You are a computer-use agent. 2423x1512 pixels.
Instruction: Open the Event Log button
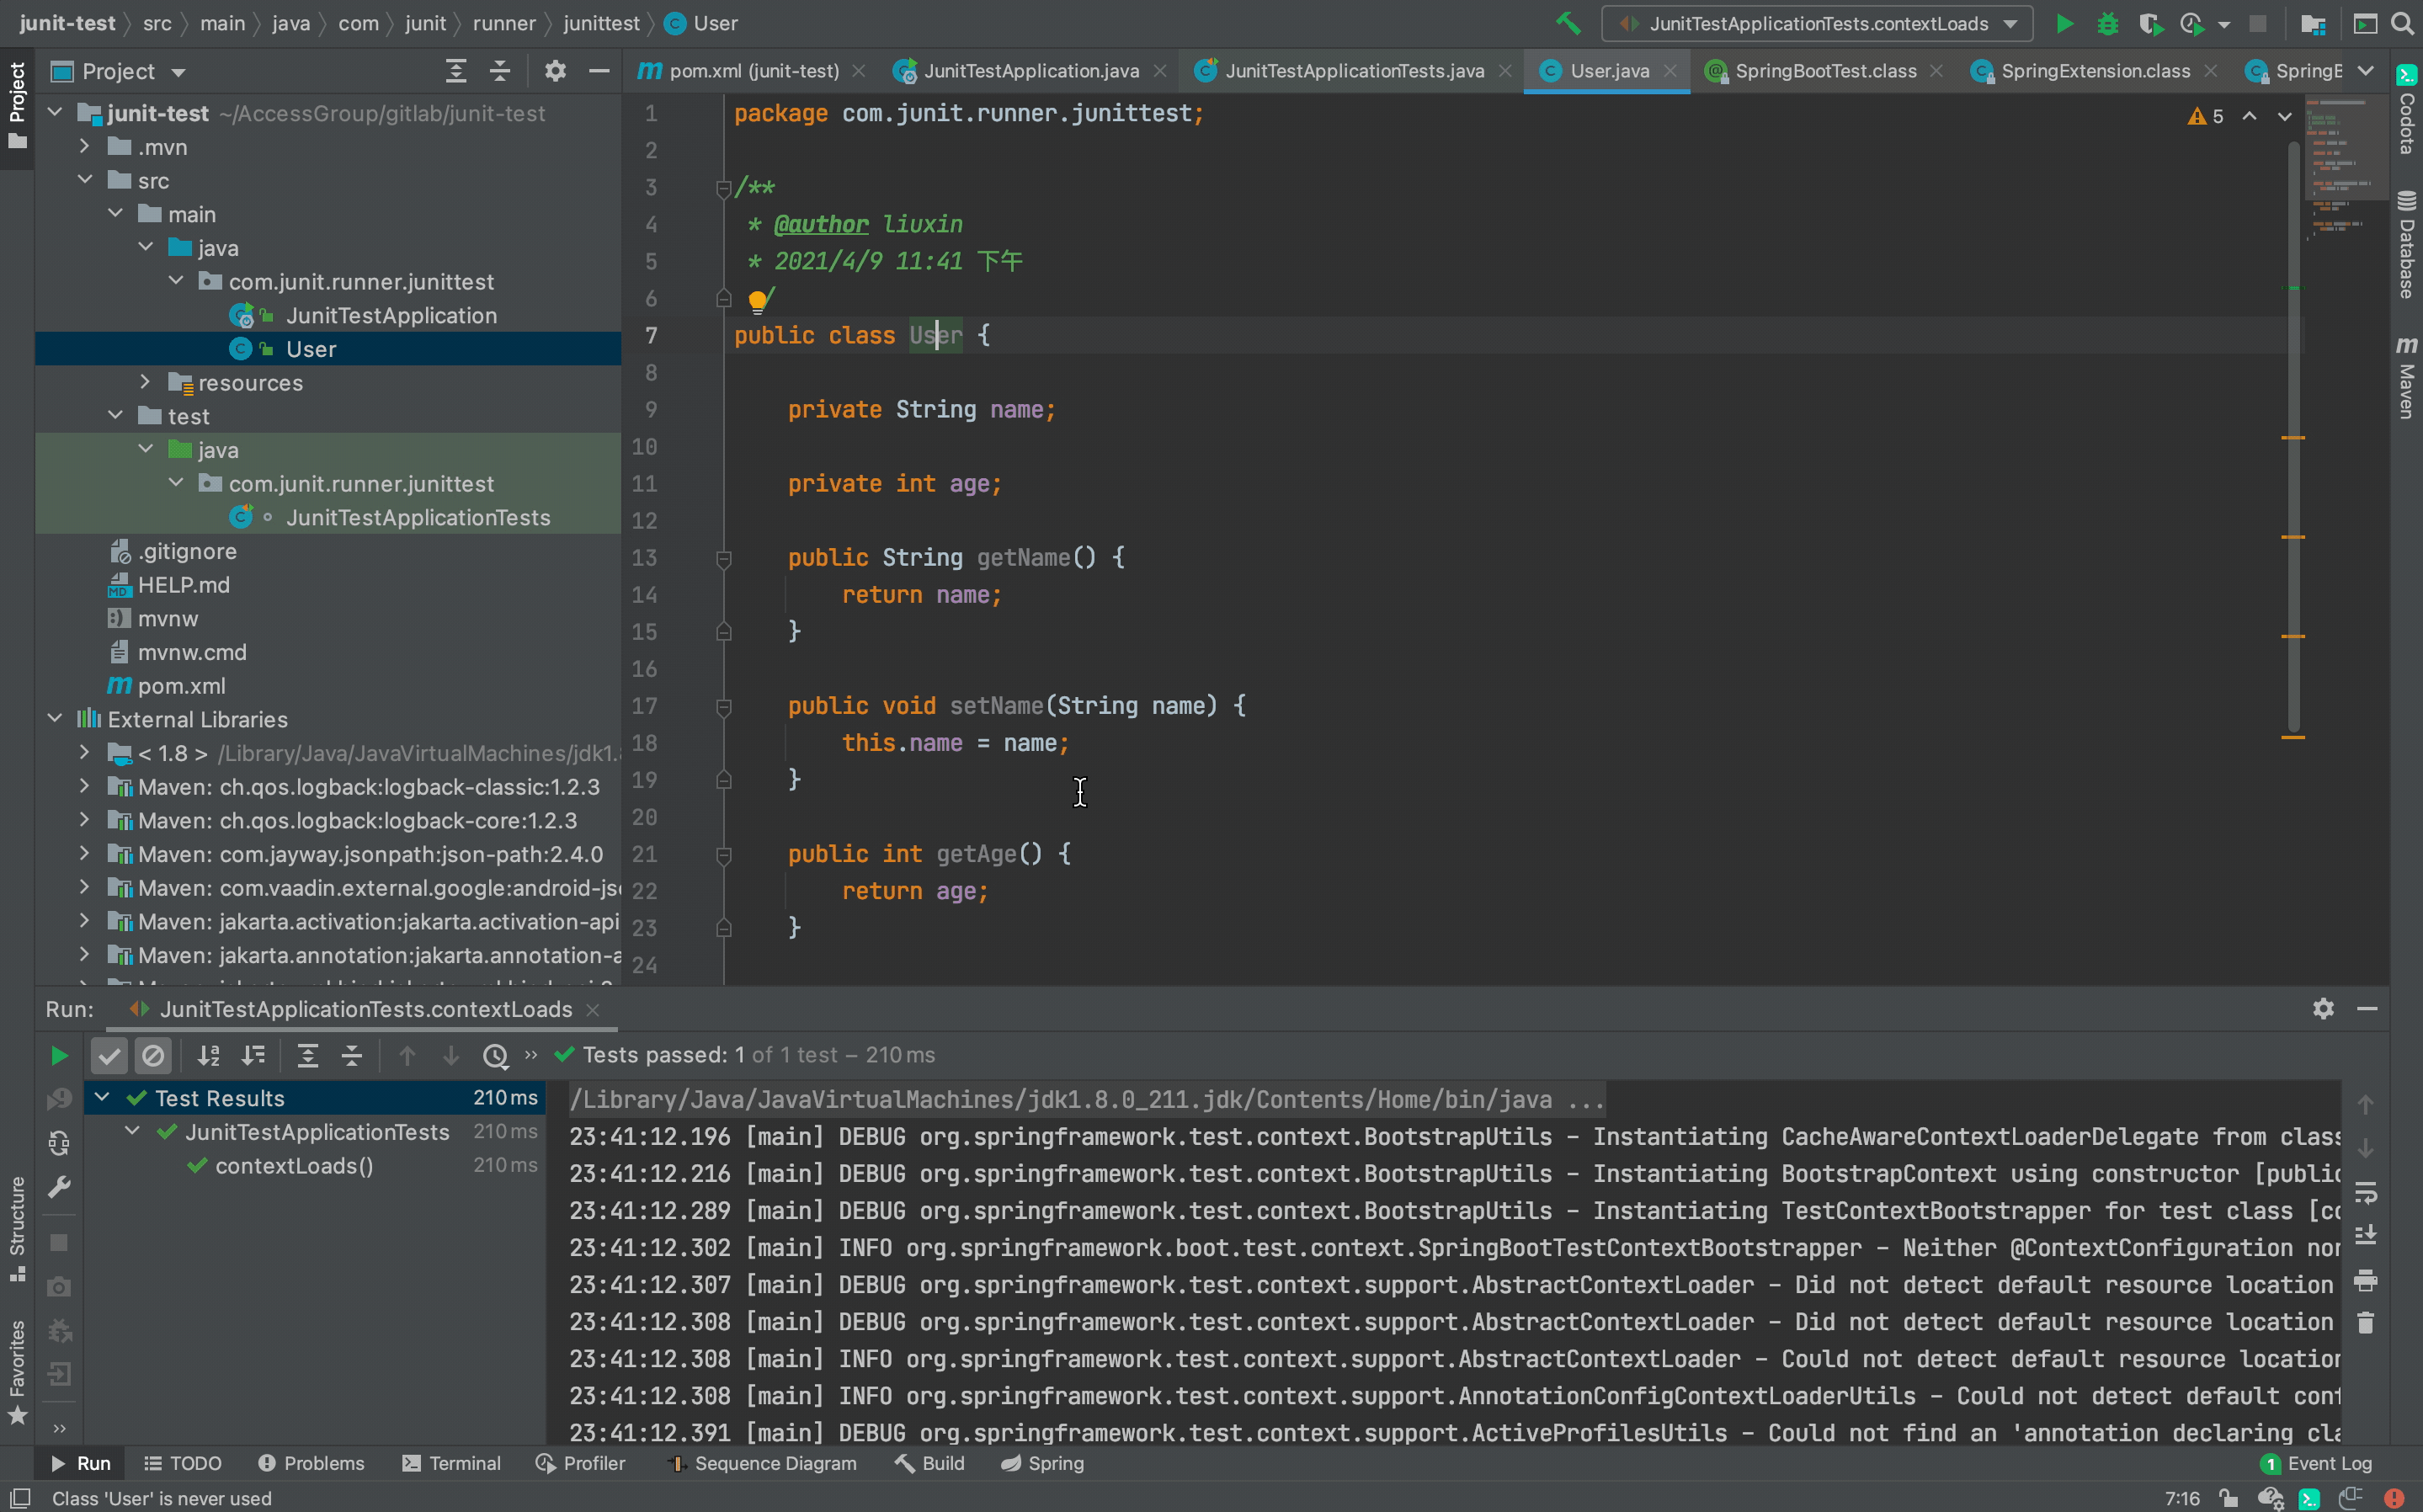[2316, 1463]
